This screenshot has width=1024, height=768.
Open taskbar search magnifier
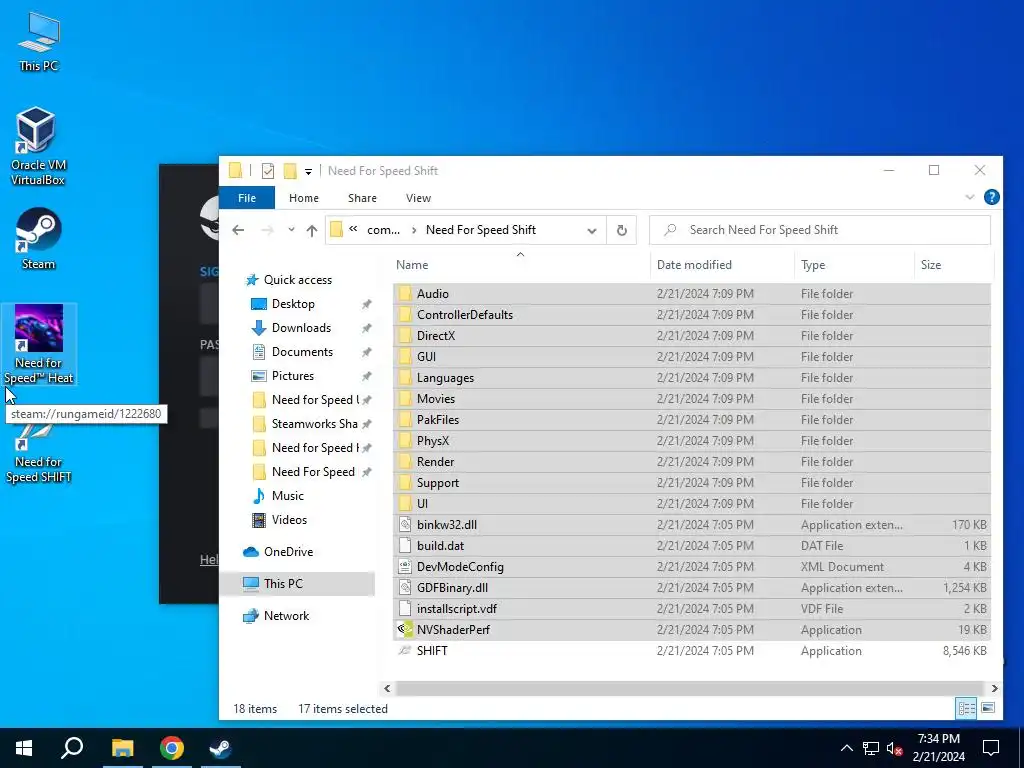click(x=72, y=748)
